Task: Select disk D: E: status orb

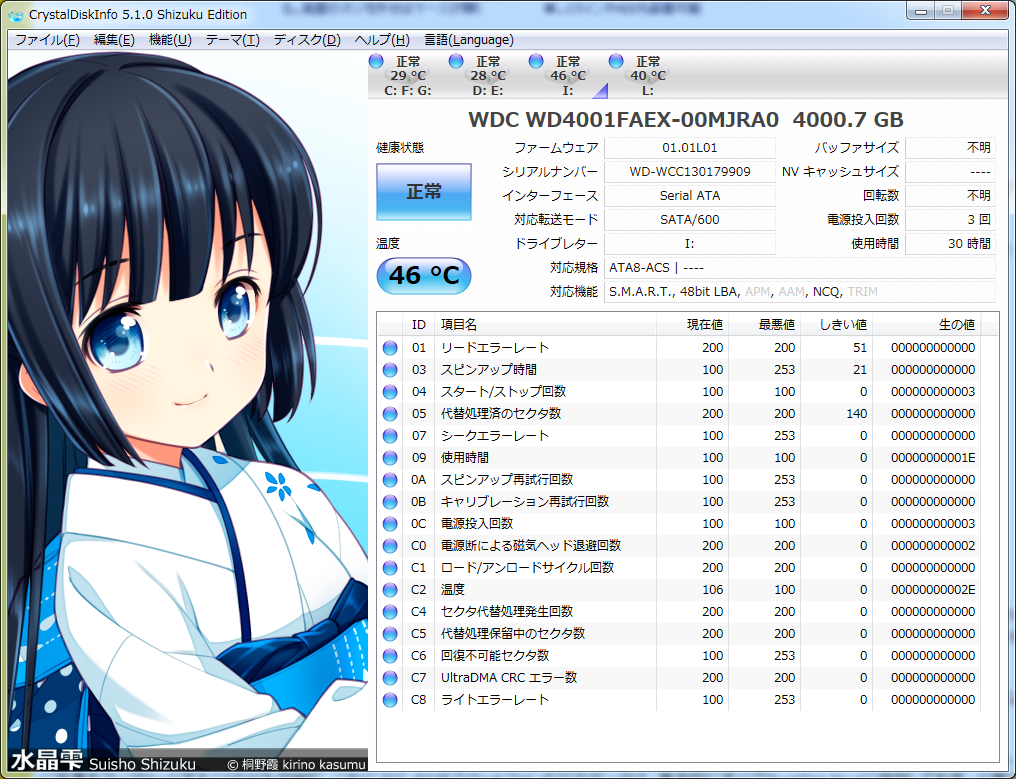Action: [x=456, y=62]
